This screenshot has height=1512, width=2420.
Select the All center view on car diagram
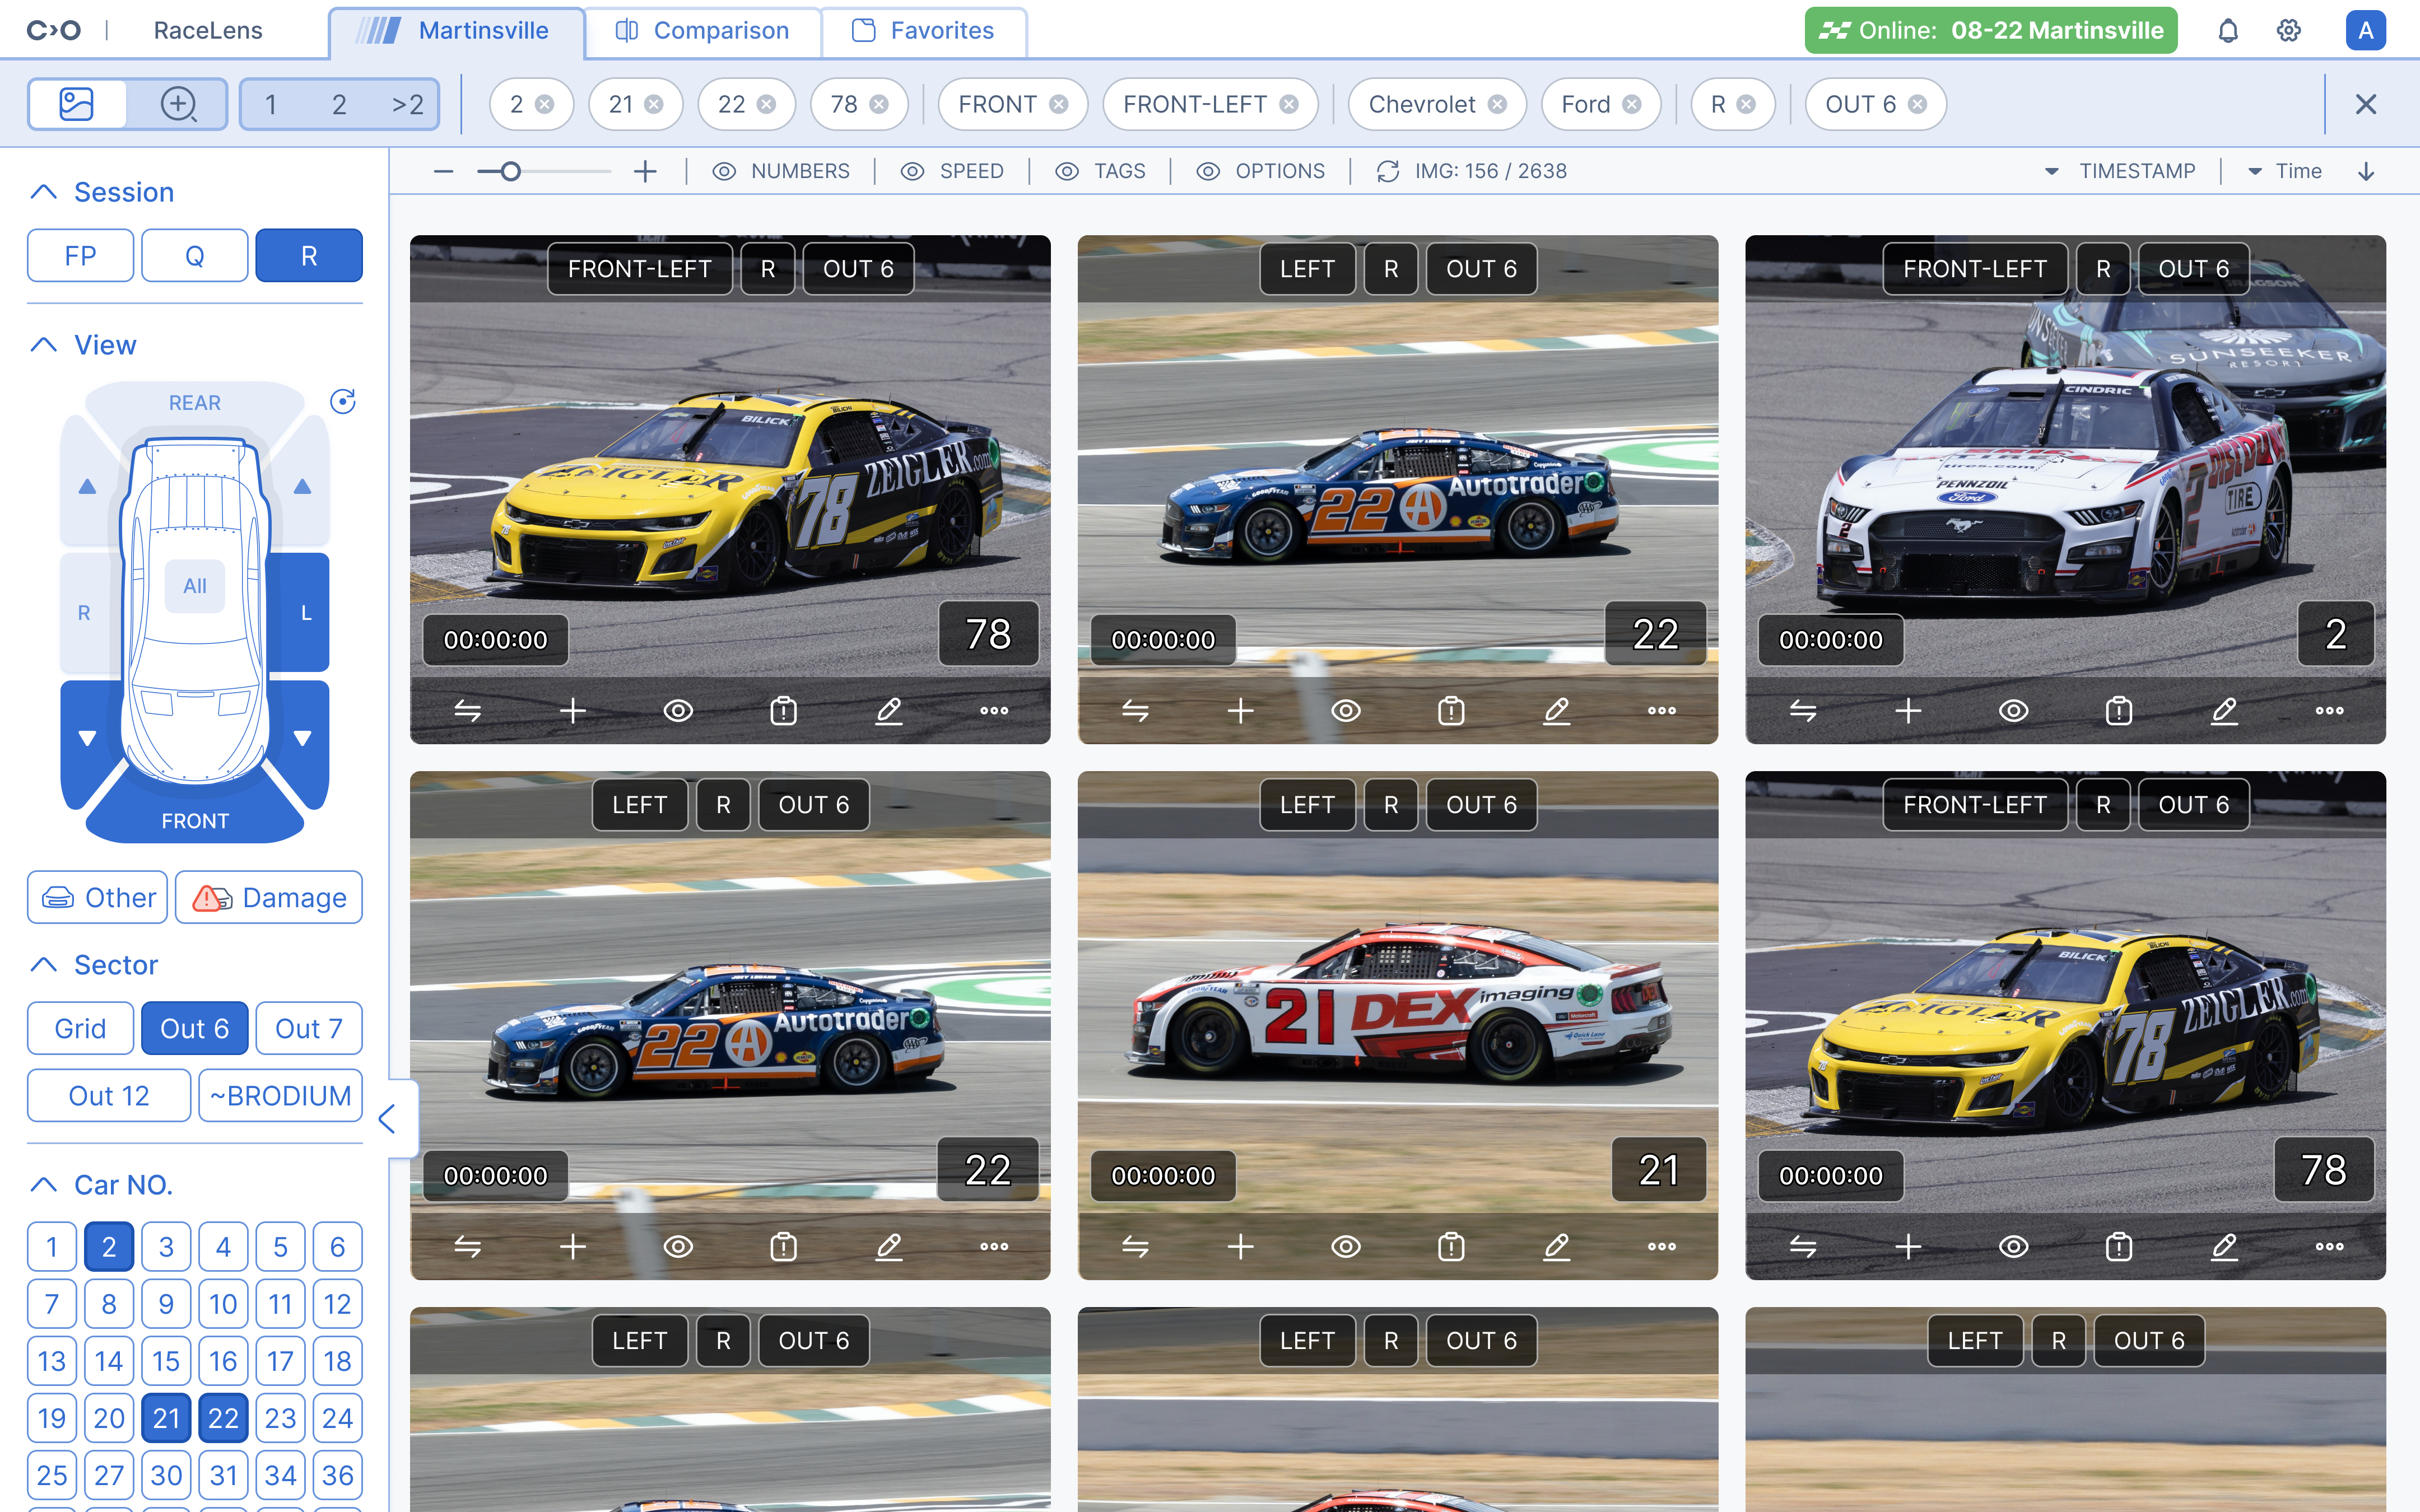(x=195, y=586)
